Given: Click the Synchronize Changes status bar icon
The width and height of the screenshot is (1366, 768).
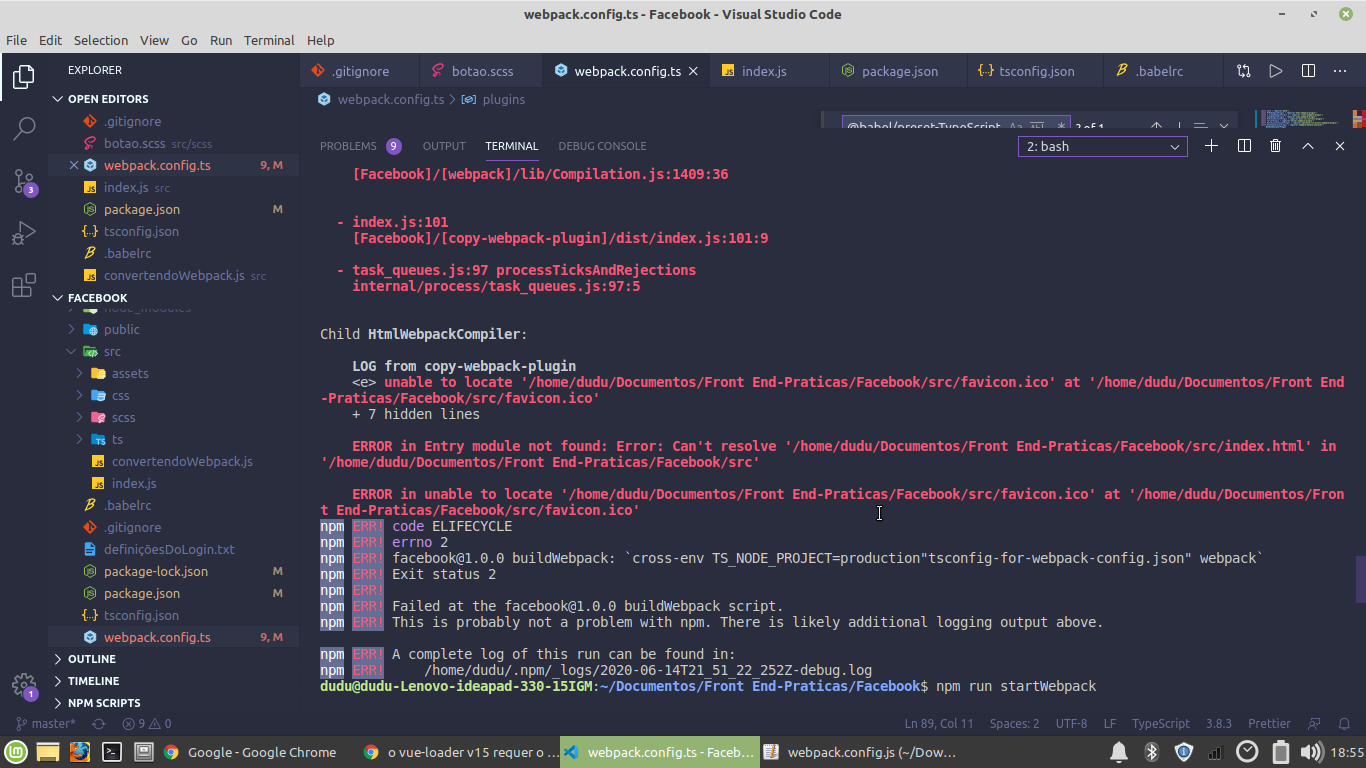Looking at the screenshot, I should [99, 723].
